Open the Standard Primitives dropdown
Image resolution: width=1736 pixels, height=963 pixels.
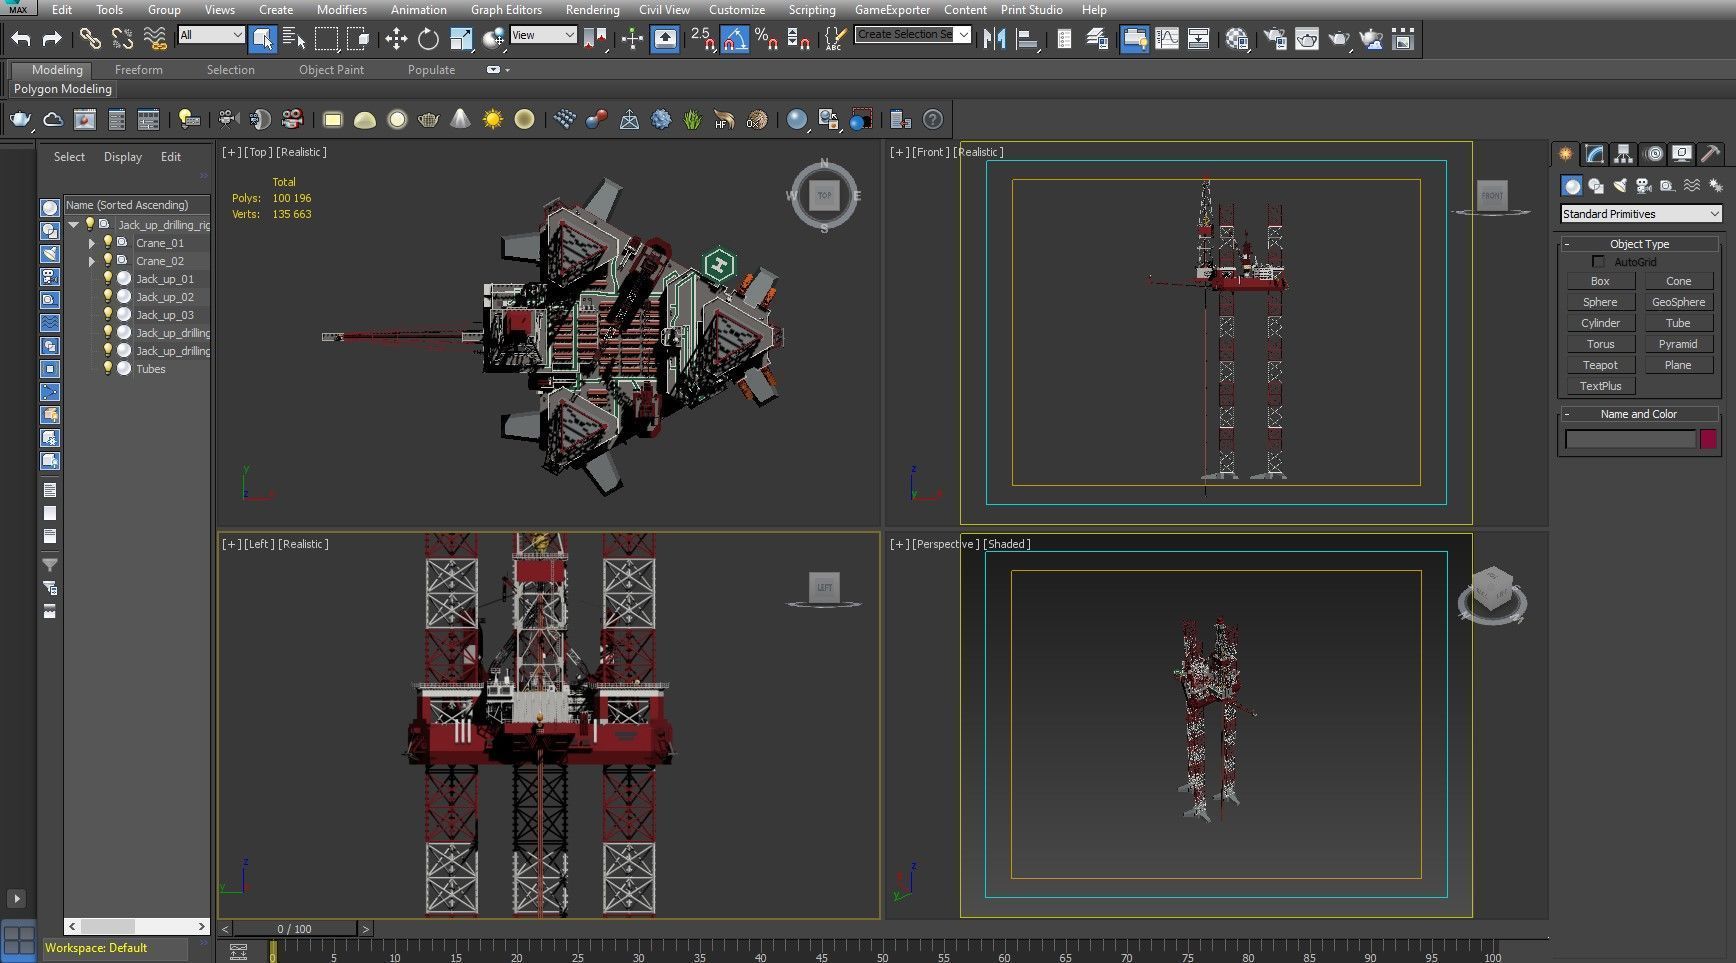(x=1641, y=214)
